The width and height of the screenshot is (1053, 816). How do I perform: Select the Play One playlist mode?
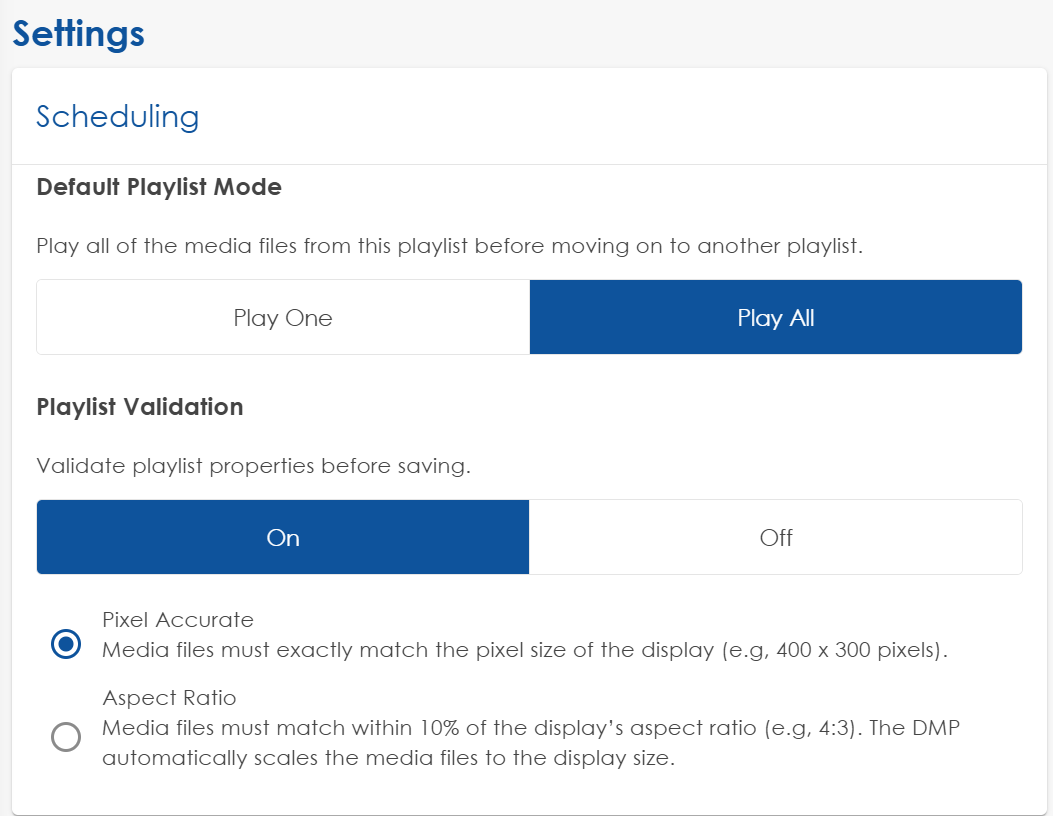tap(282, 317)
